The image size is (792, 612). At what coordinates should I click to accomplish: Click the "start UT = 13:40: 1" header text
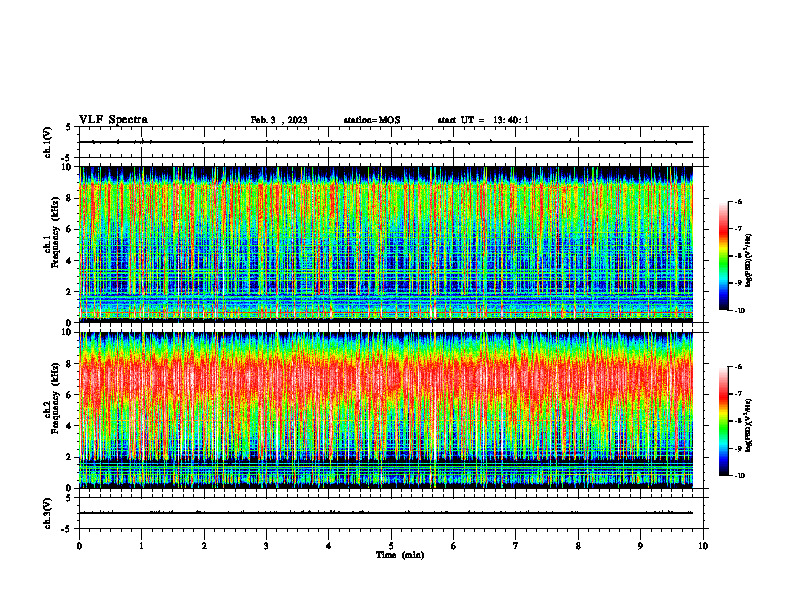(483, 120)
